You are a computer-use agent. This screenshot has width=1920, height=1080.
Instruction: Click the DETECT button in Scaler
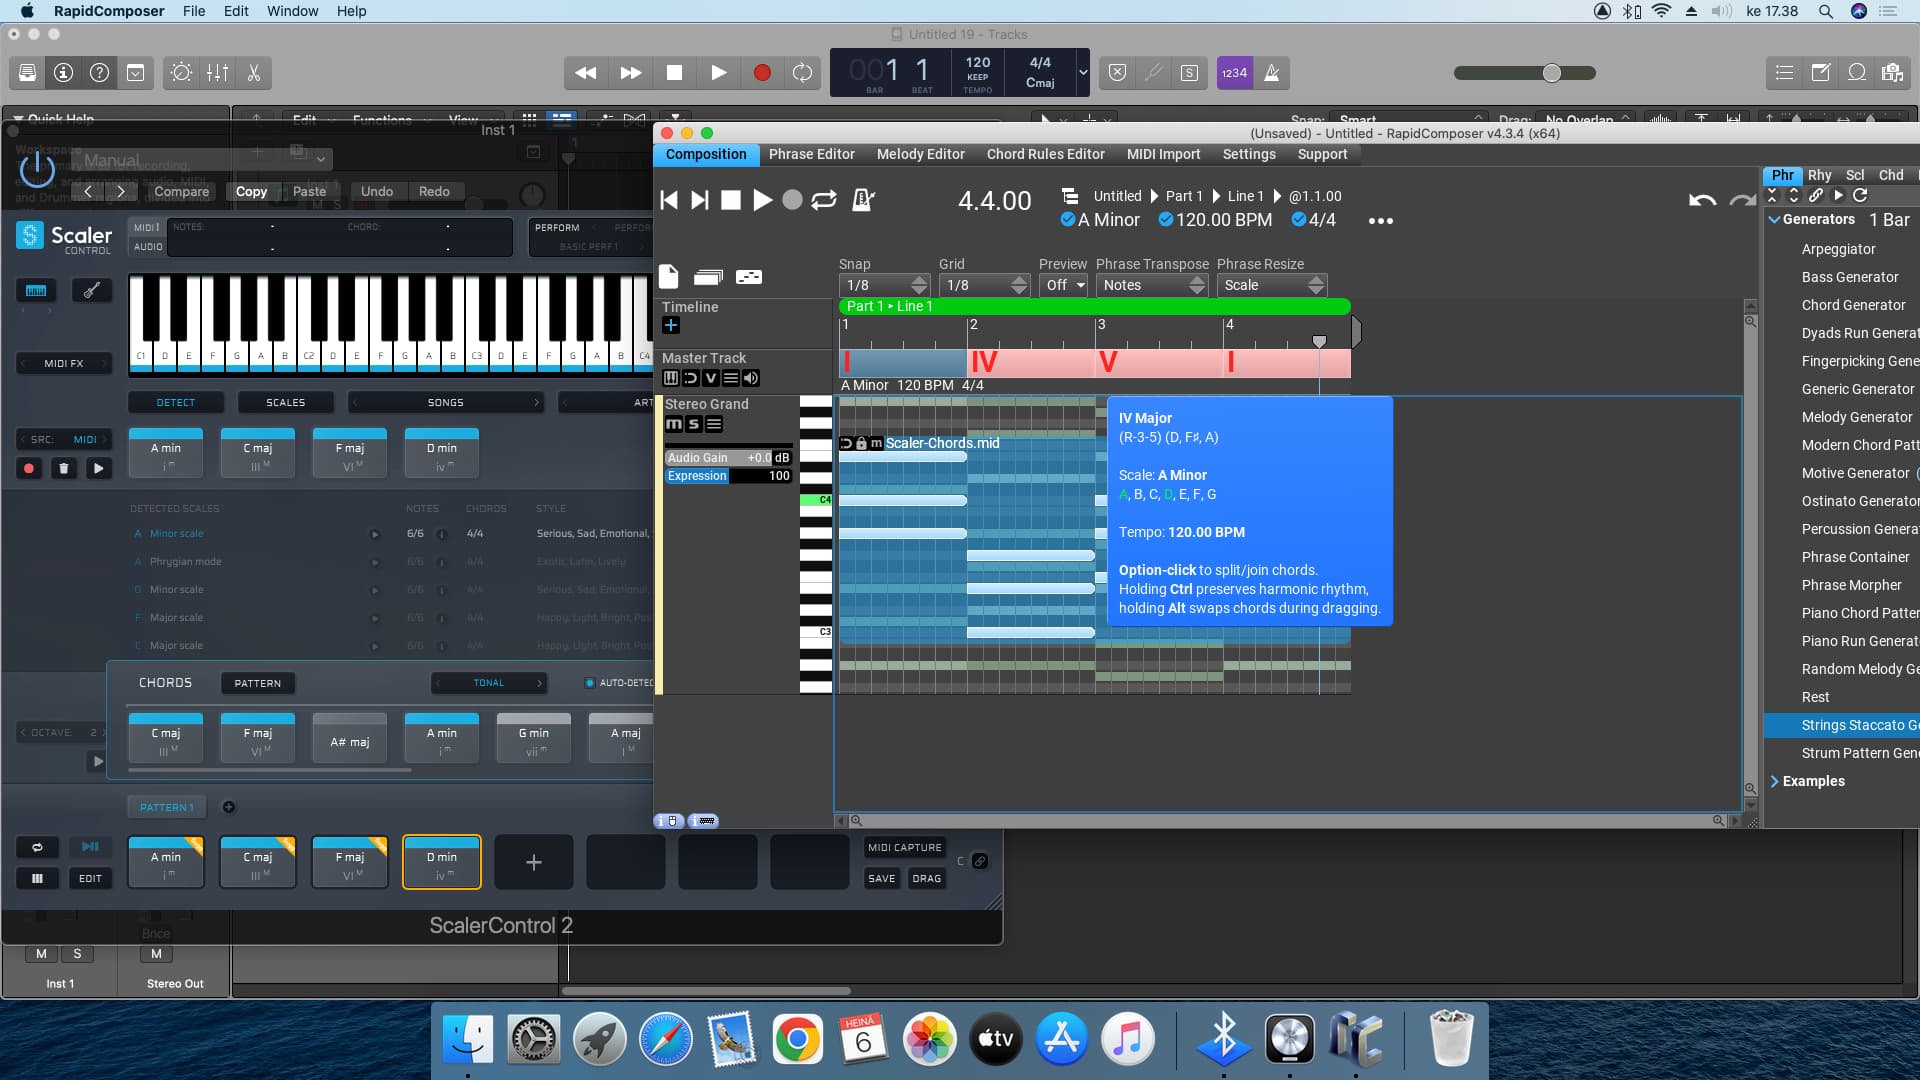176,402
